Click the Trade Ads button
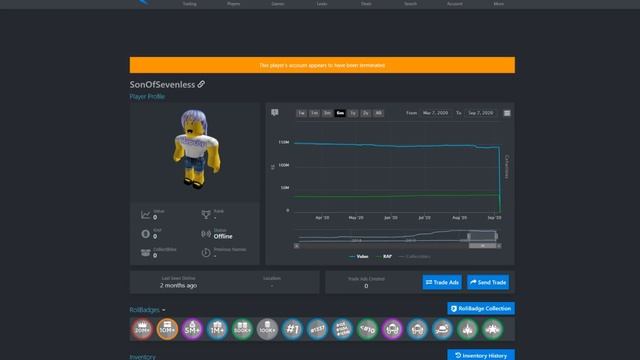Image resolution: width=640 pixels, height=360 pixels. [x=442, y=282]
